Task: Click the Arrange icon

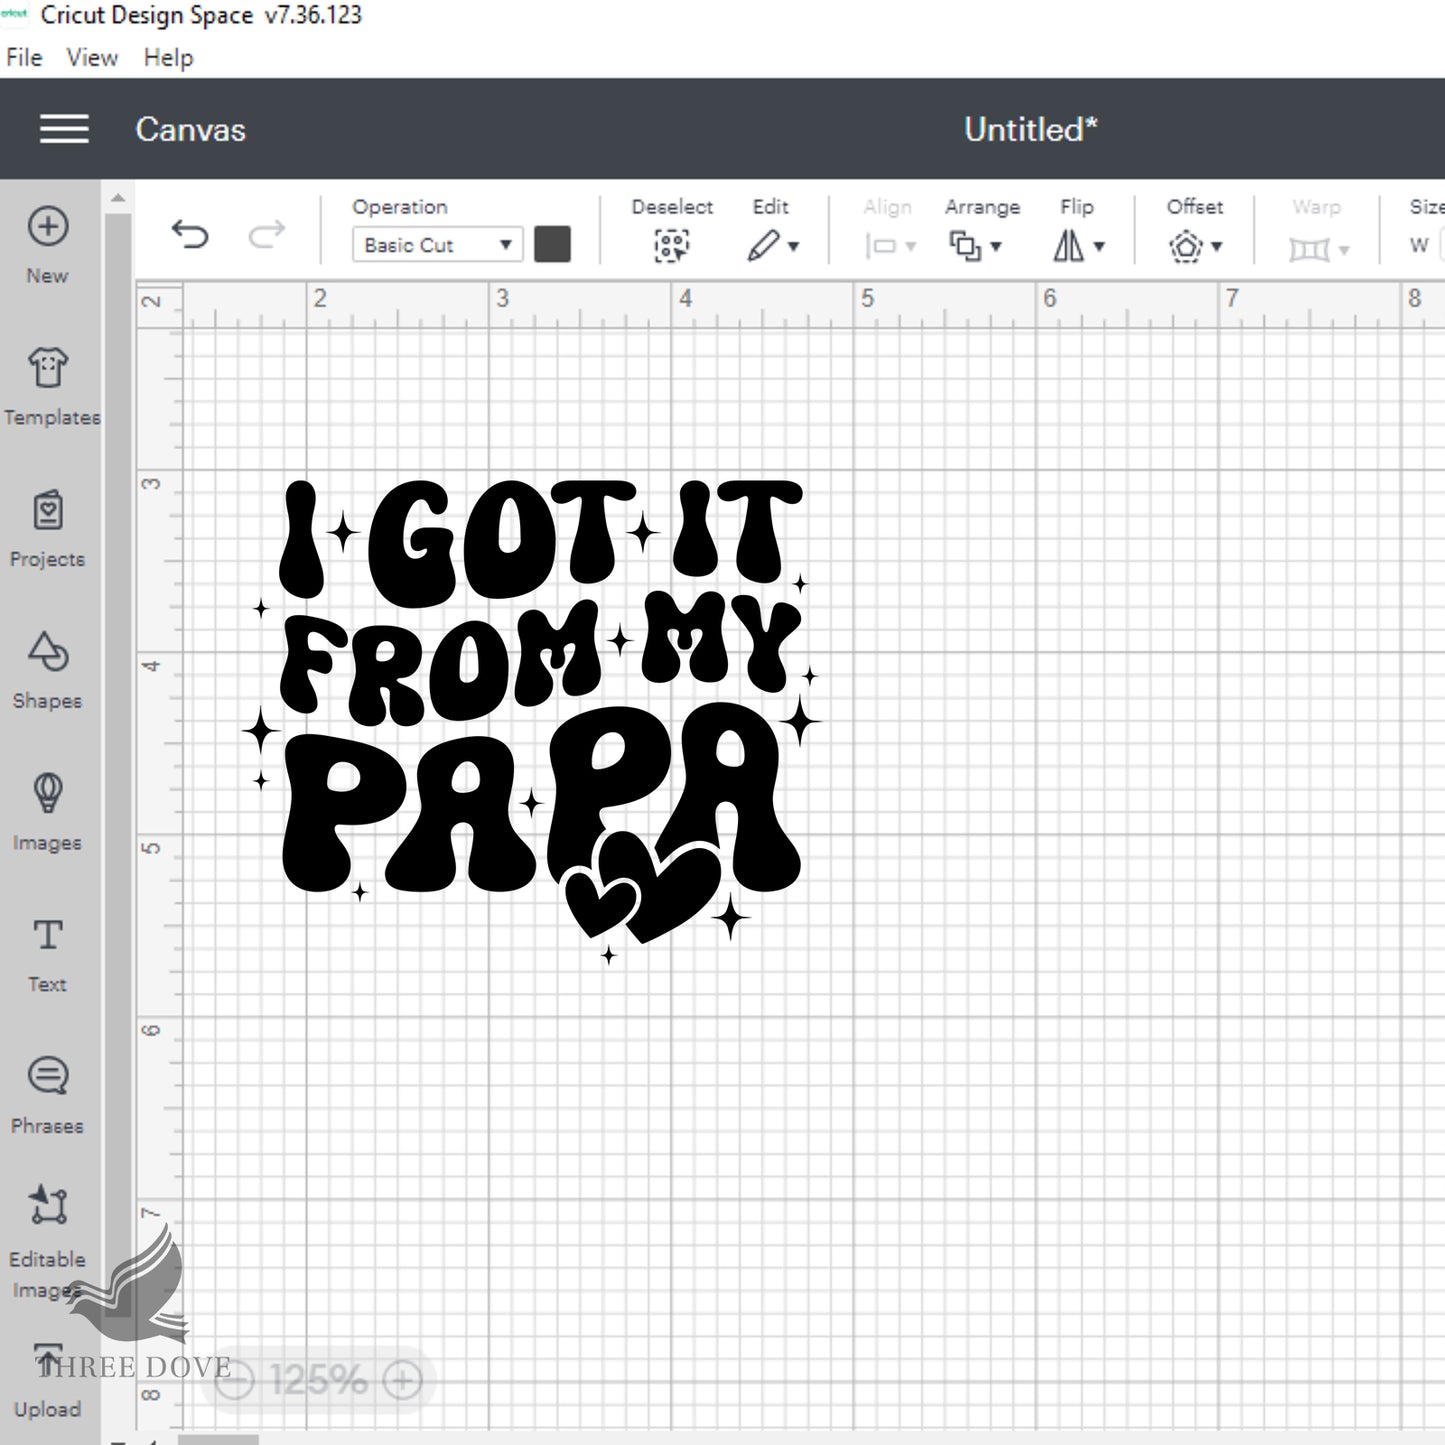Action: tap(964, 246)
